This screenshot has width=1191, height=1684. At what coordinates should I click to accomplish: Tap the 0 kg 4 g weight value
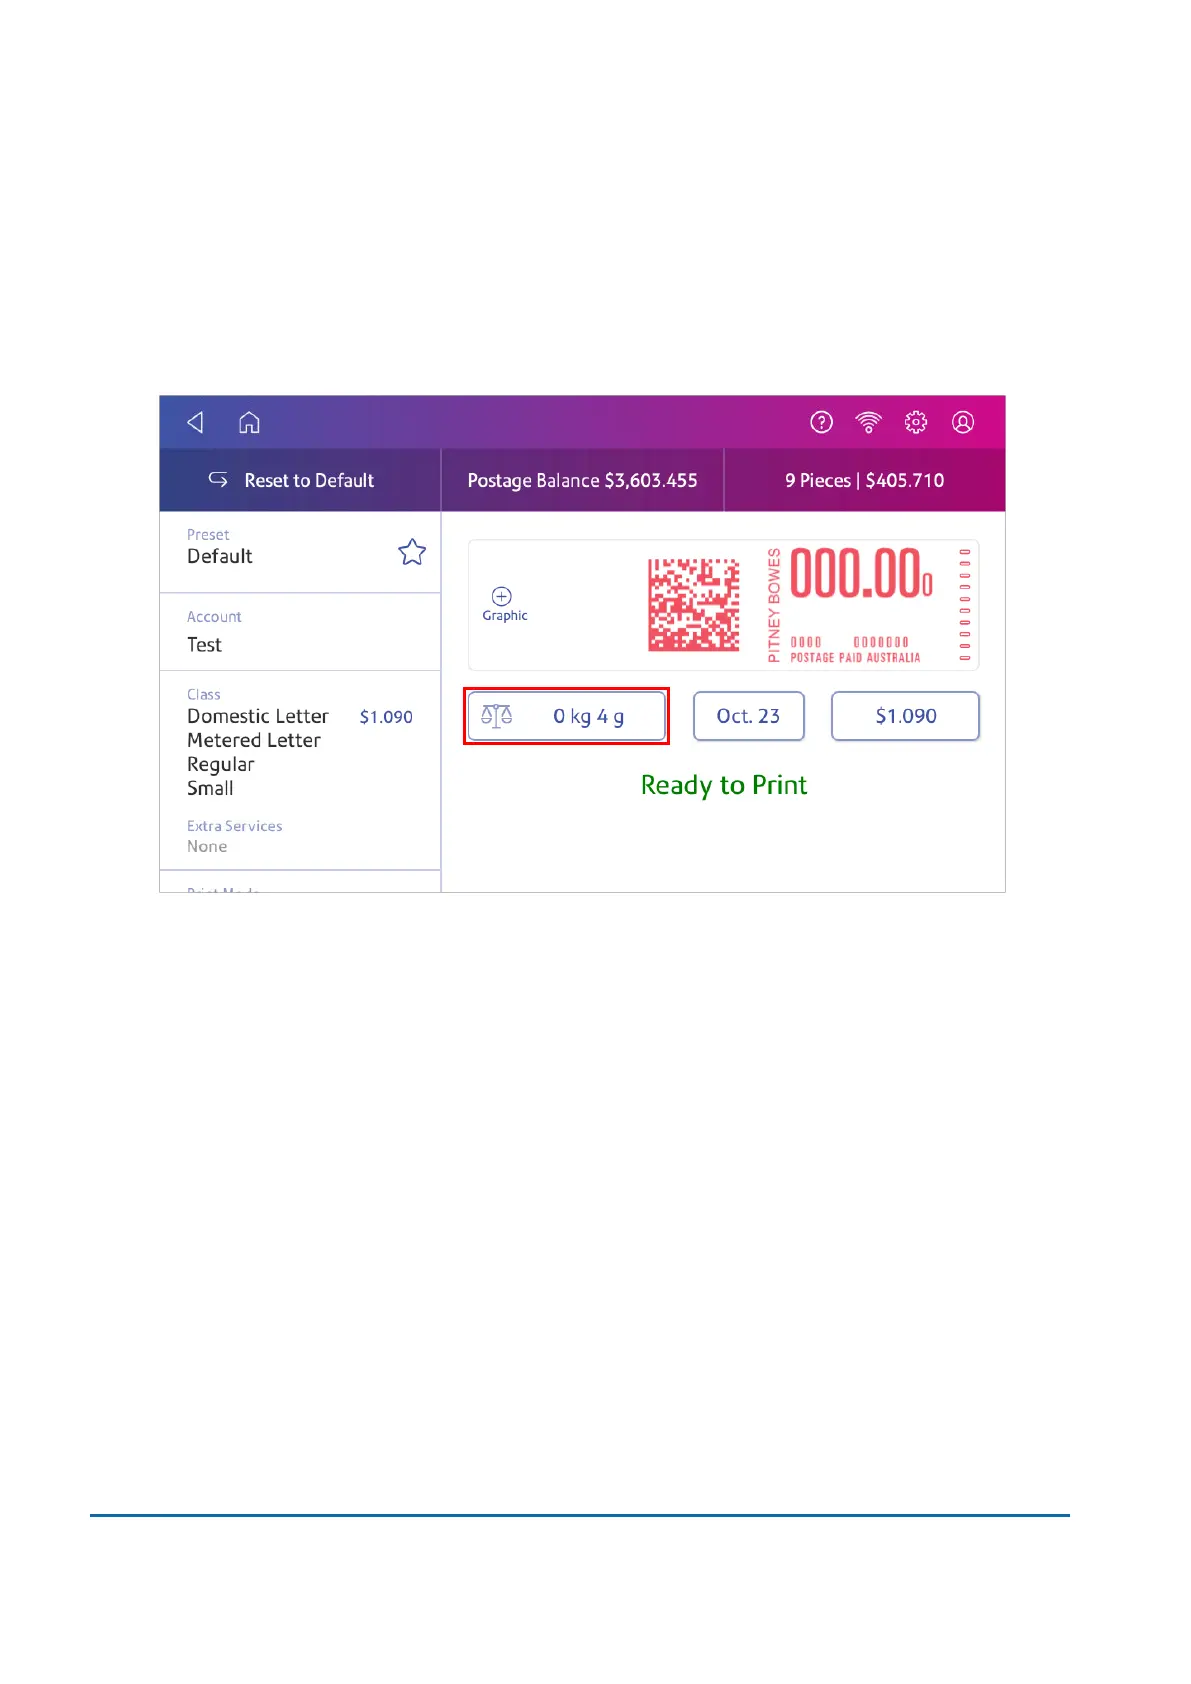tap(588, 716)
